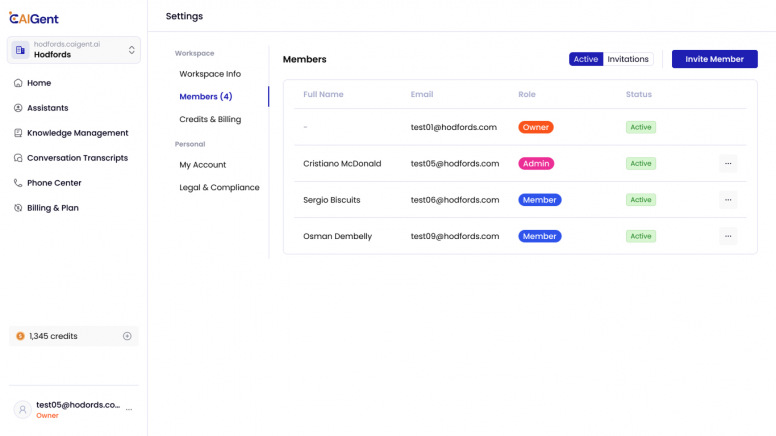Viewport: 776px width, 436px height.
Task: Open the user account options ellipsis
Action: click(129, 410)
